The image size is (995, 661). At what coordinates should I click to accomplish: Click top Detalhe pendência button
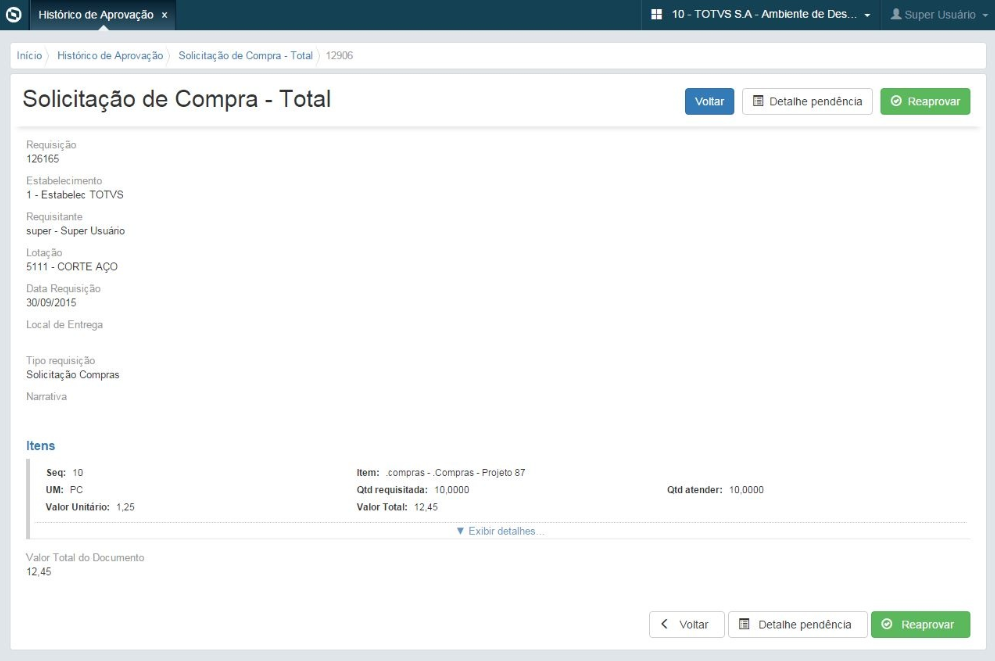[807, 101]
